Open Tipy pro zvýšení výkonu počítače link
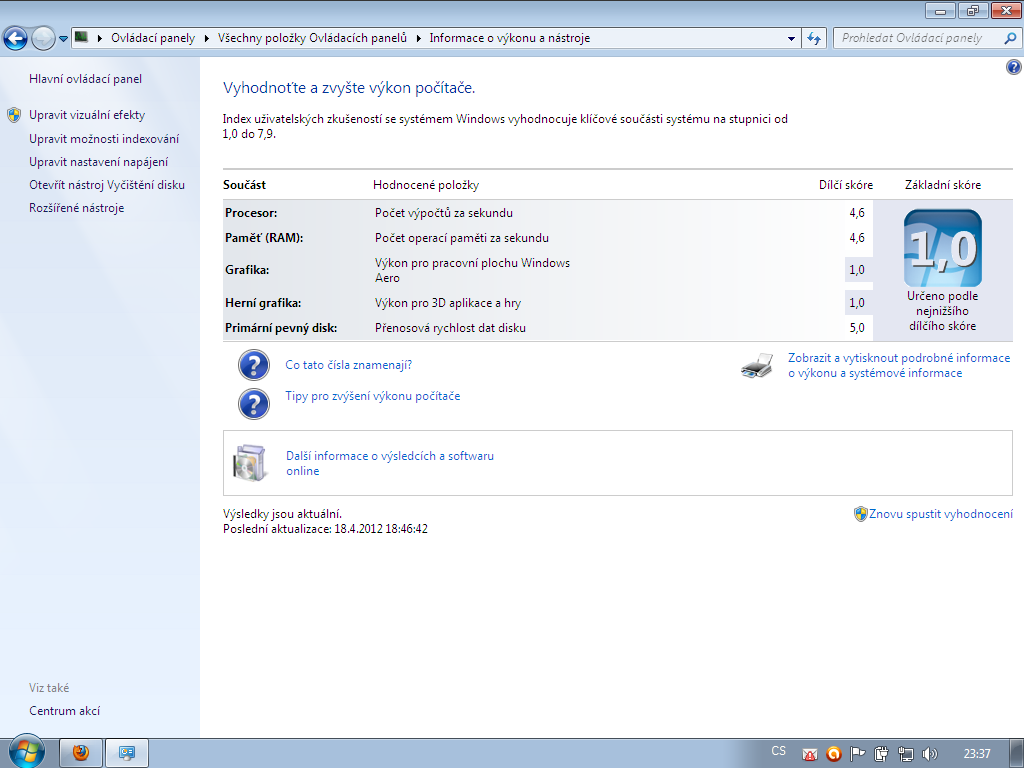The image size is (1024, 768). tap(373, 396)
